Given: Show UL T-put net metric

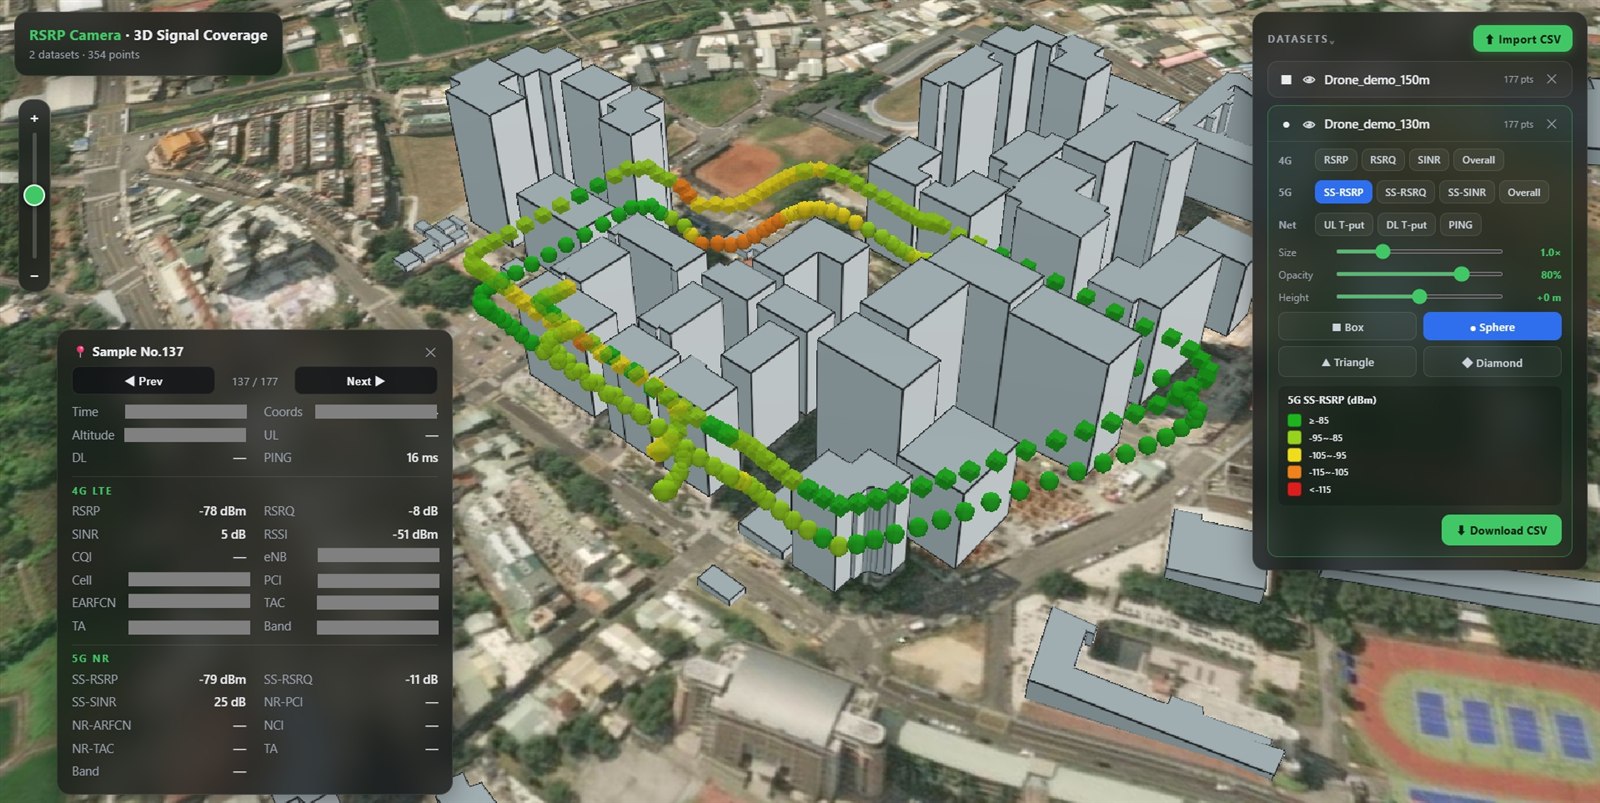Looking at the screenshot, I should 1343,225.
